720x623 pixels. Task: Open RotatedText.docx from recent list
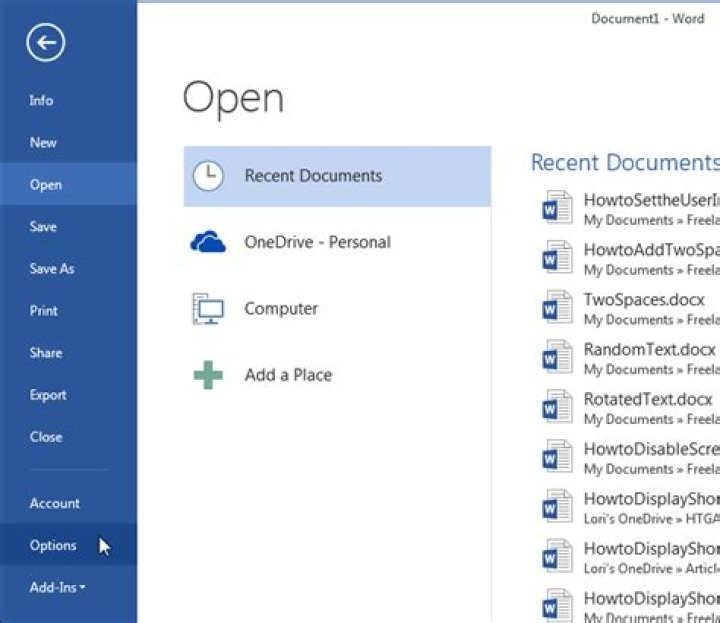(626, 408)
